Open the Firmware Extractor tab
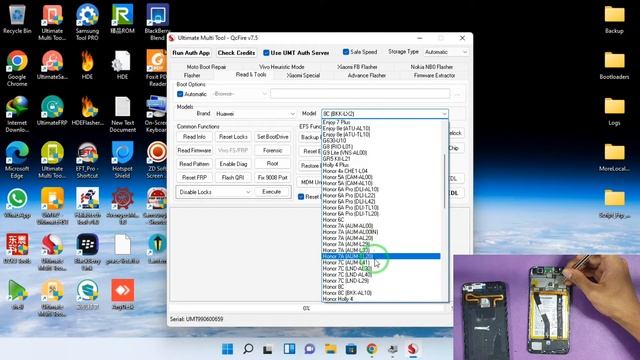The image size is (640, 360). (434, 76)
